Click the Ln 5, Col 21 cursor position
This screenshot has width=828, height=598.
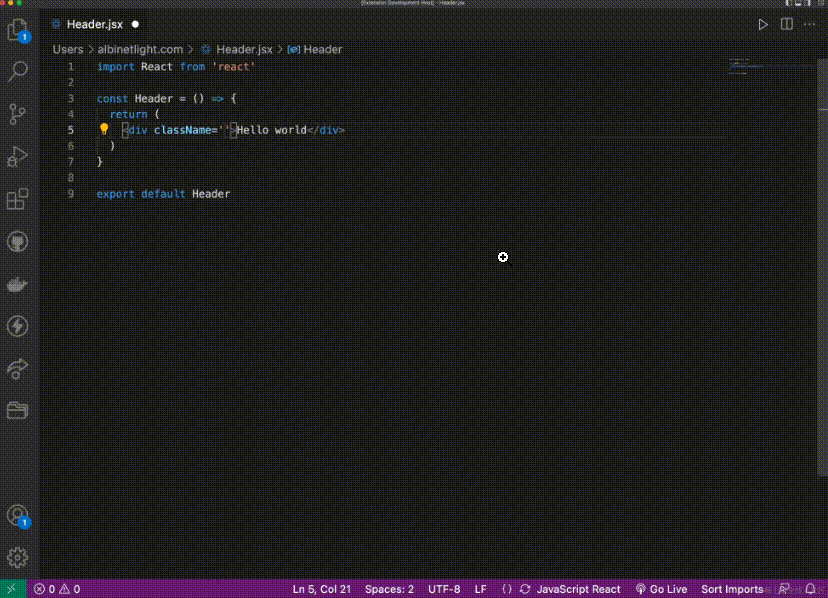click(322, 588)
